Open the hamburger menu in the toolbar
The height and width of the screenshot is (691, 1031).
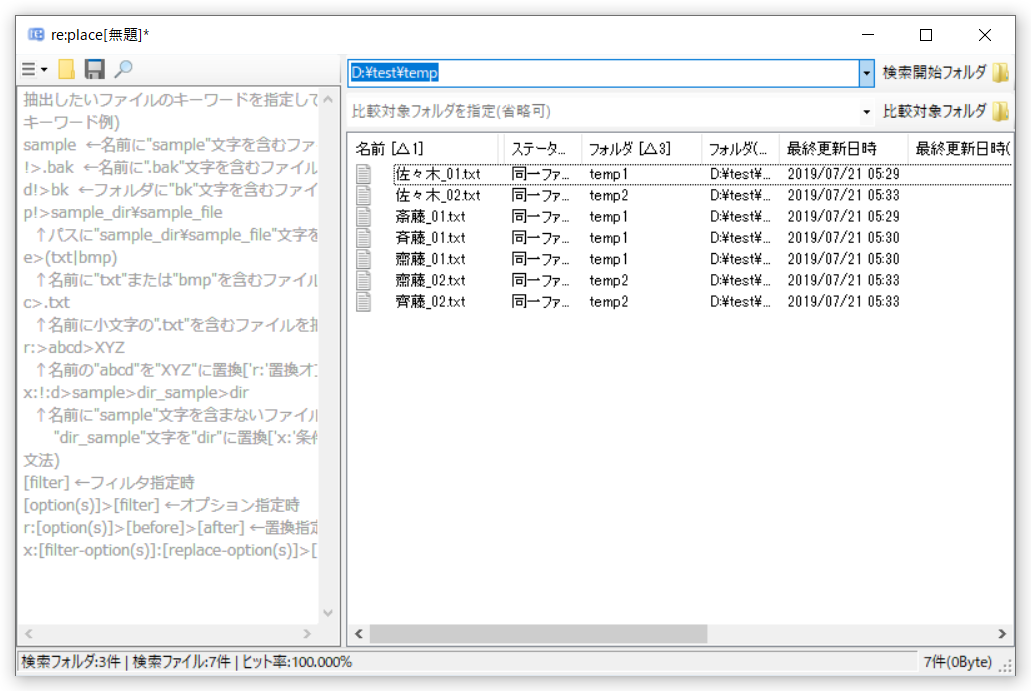pyautogui.click(x=34, y=69)
